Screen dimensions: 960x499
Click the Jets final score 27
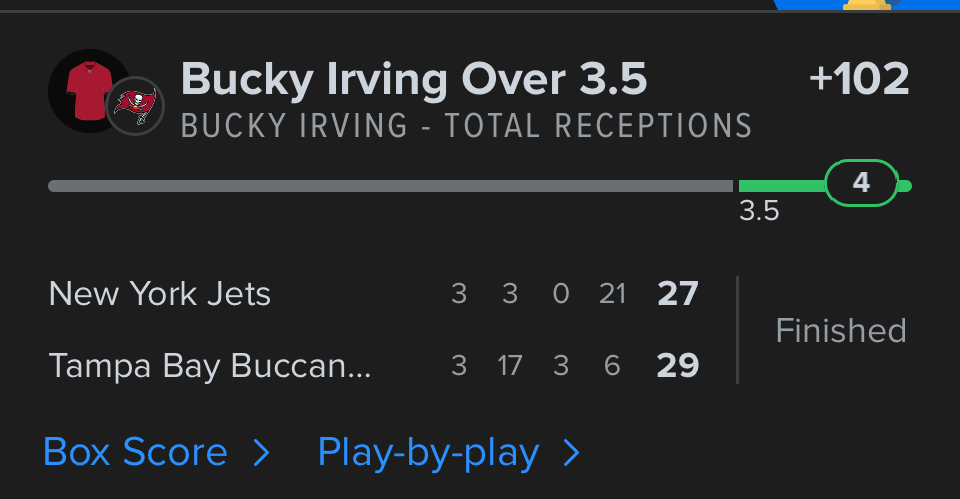[678, 294]
